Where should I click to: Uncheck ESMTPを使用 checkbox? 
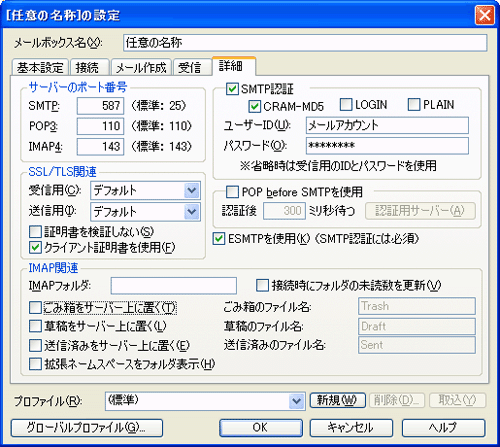[219, 239]
